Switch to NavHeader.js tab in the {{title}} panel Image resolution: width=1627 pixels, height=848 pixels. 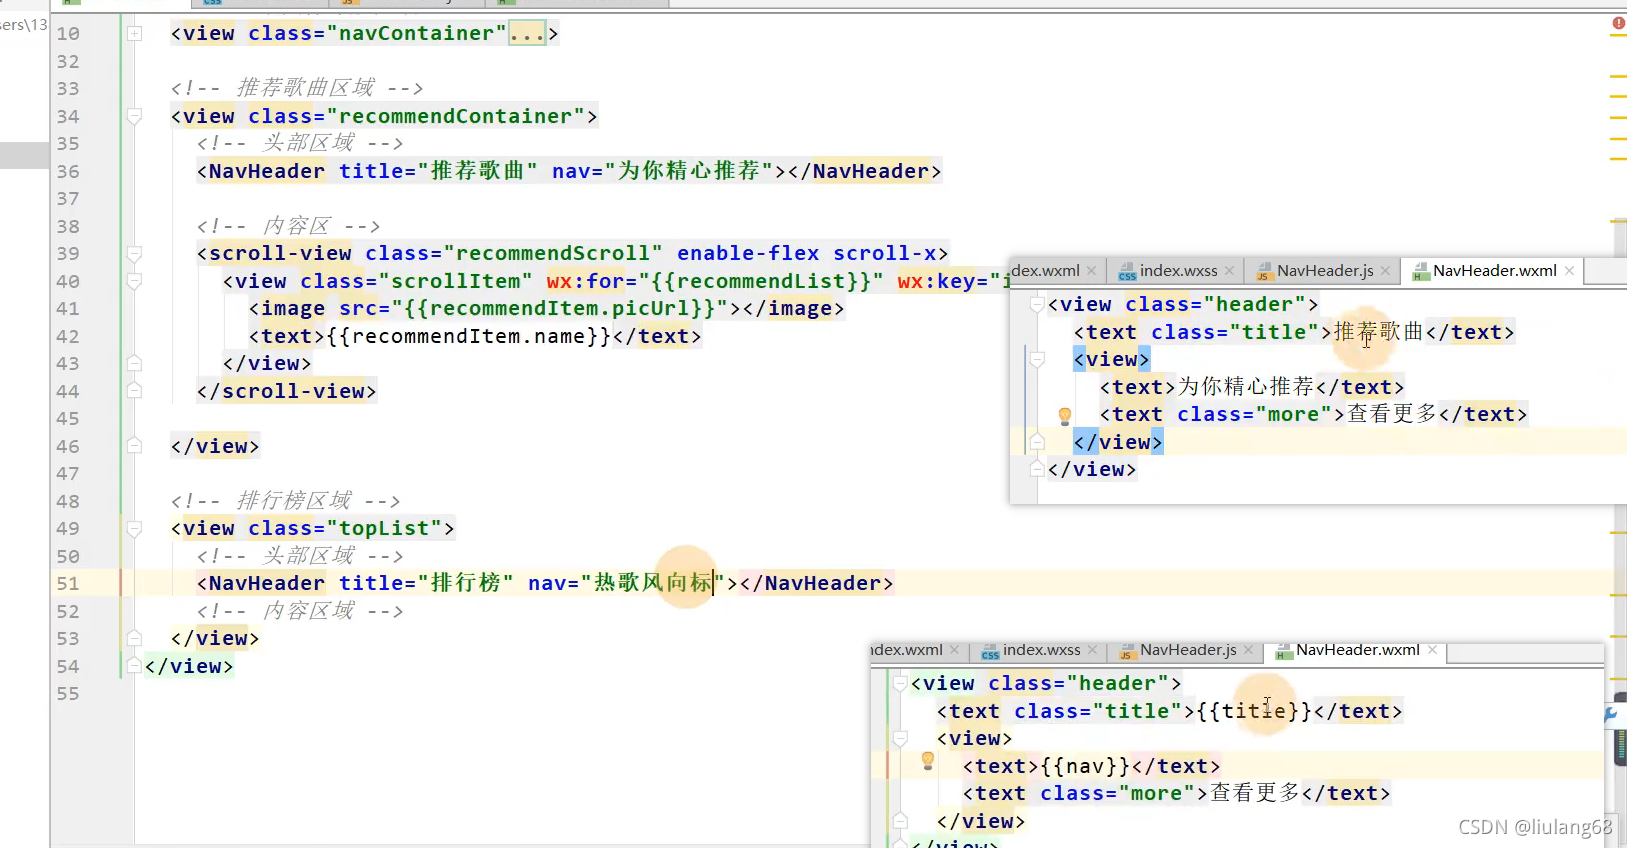pos(1186,650)
